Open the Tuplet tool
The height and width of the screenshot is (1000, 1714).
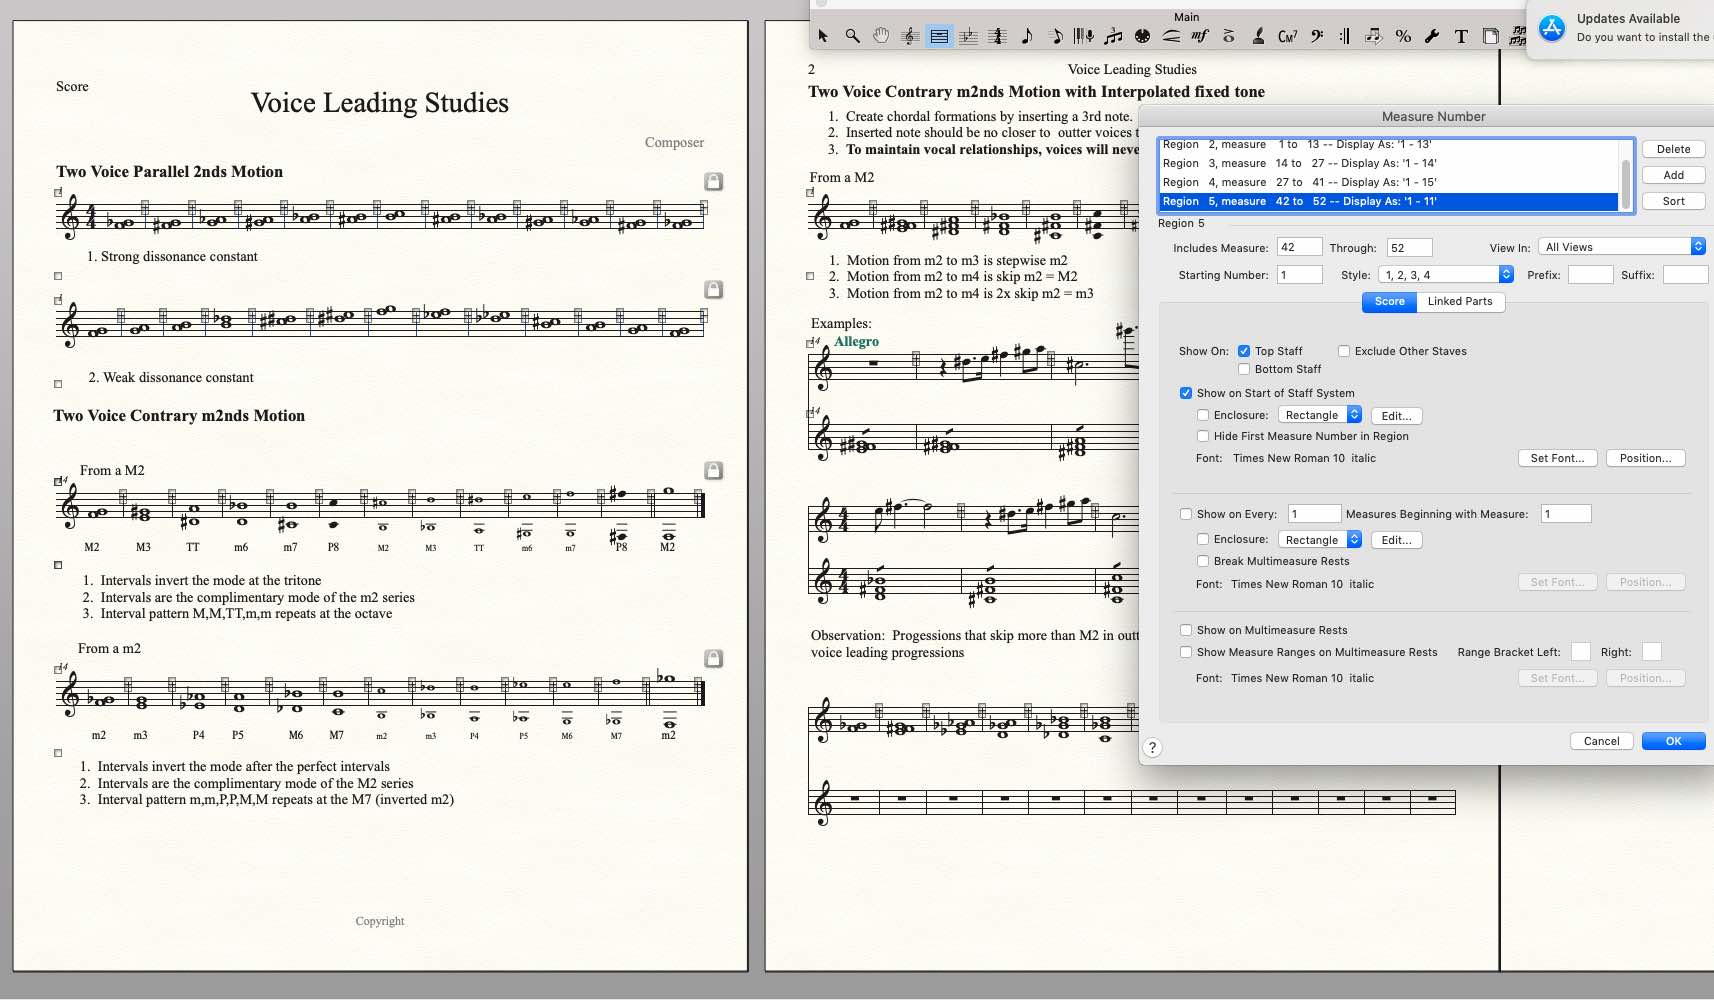coord(1113,36)
